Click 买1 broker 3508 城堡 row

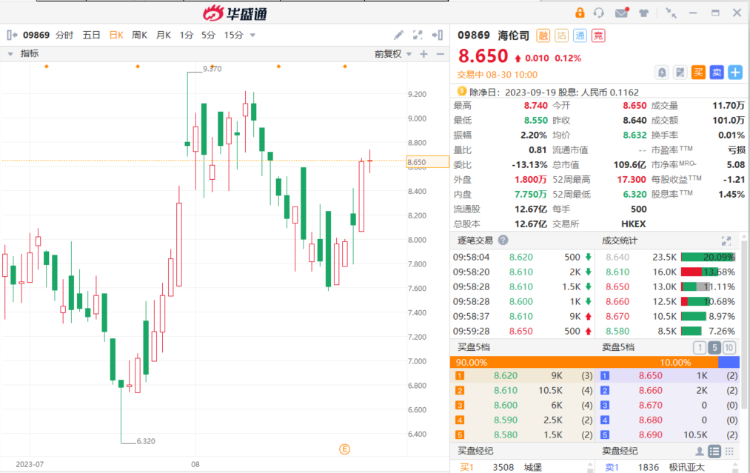coord(521,467)
